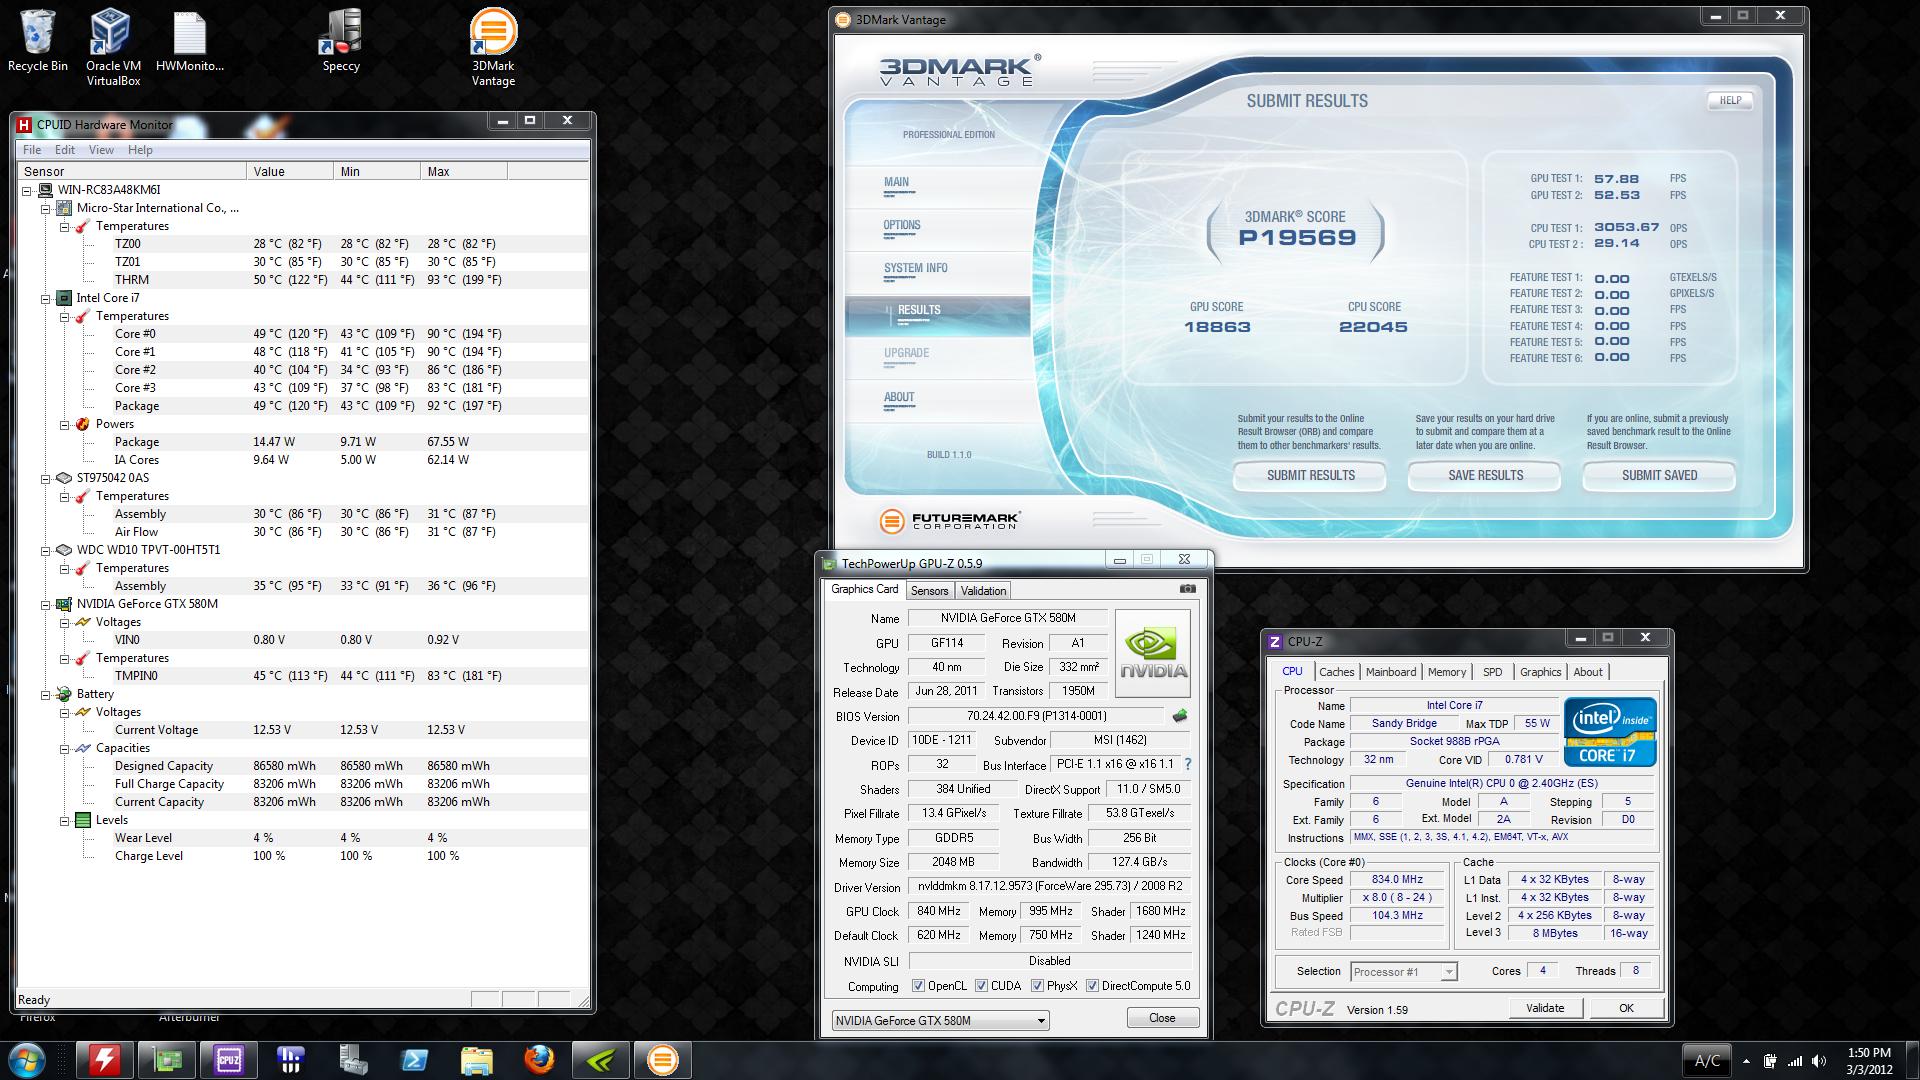Open the Mainboard tab in CPU-Z

click(1391, 672)
